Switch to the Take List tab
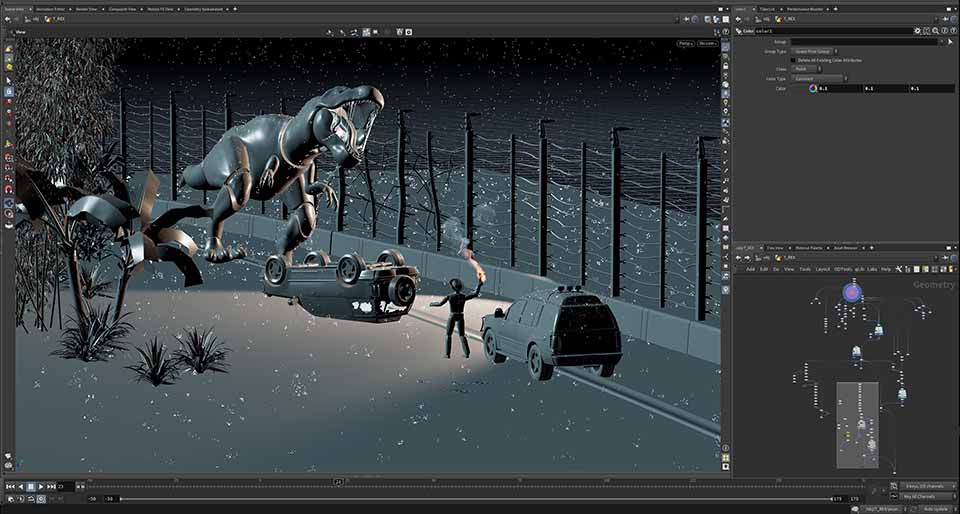The height and width of the screenshot is (514, 960). pyautogui.click(x=767, y=9)
